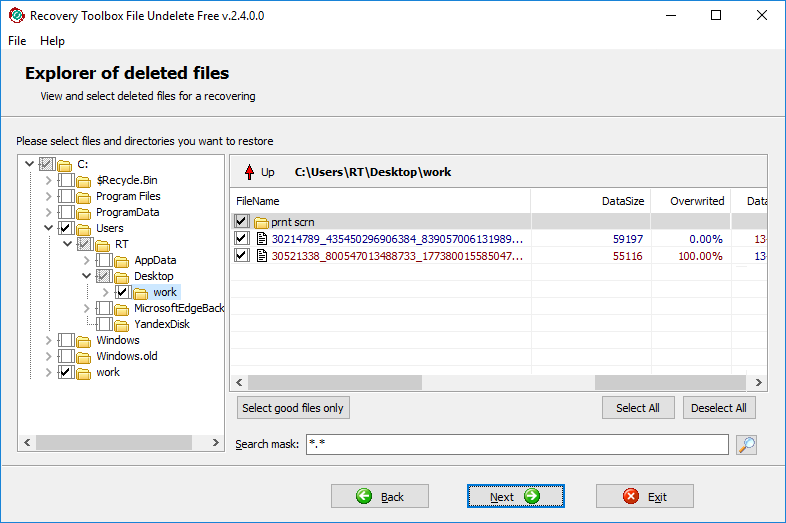Click the Windows folder icon
Screen dimensions: 786x523
(x=84, y=341)
